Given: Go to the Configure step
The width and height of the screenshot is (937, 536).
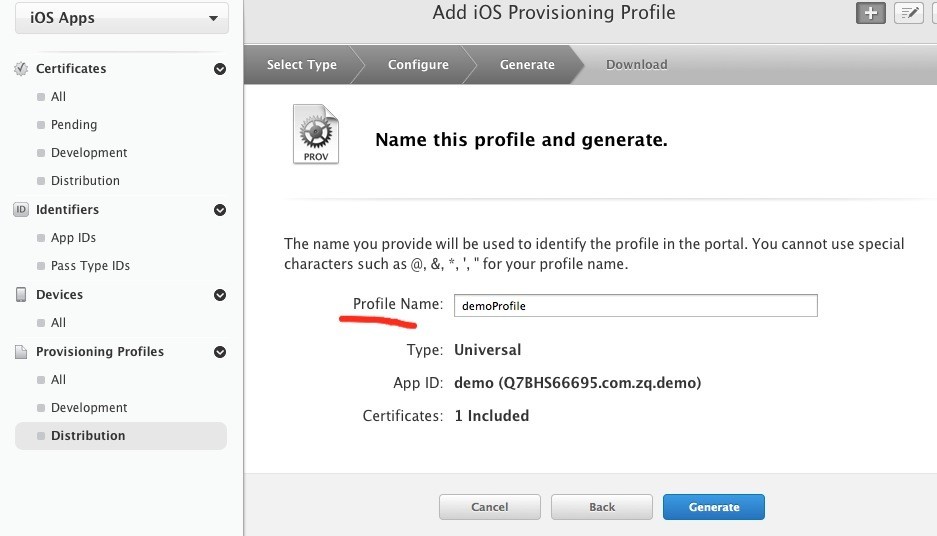Looking at the screenshot, I should (418, 65).
